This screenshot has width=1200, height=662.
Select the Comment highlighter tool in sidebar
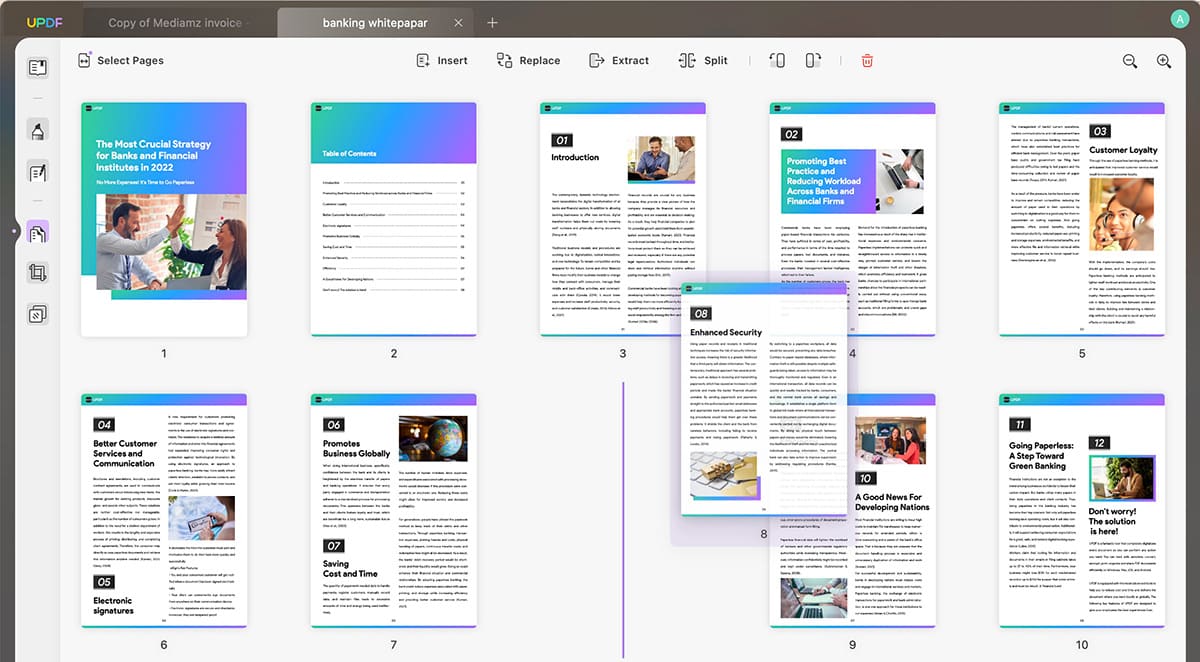(38, 130)
